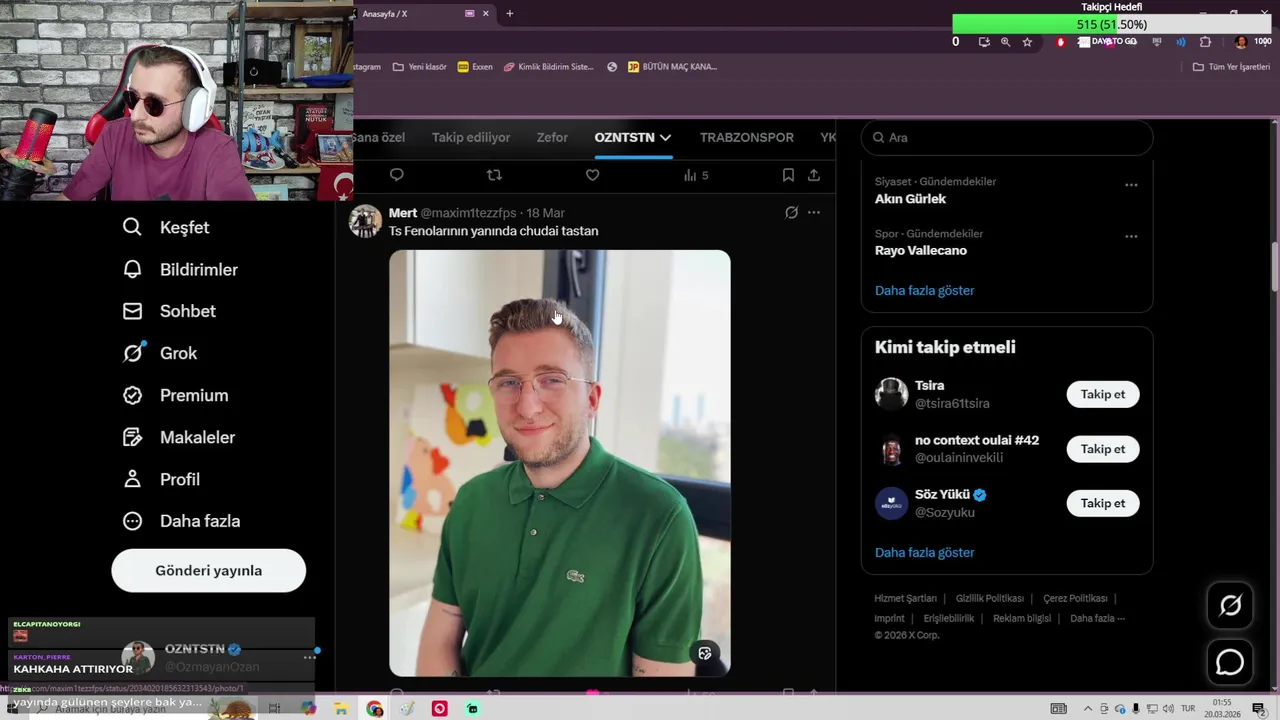Open the Hizmet Şartları link

pyautogui.click(x=905, y=598)
